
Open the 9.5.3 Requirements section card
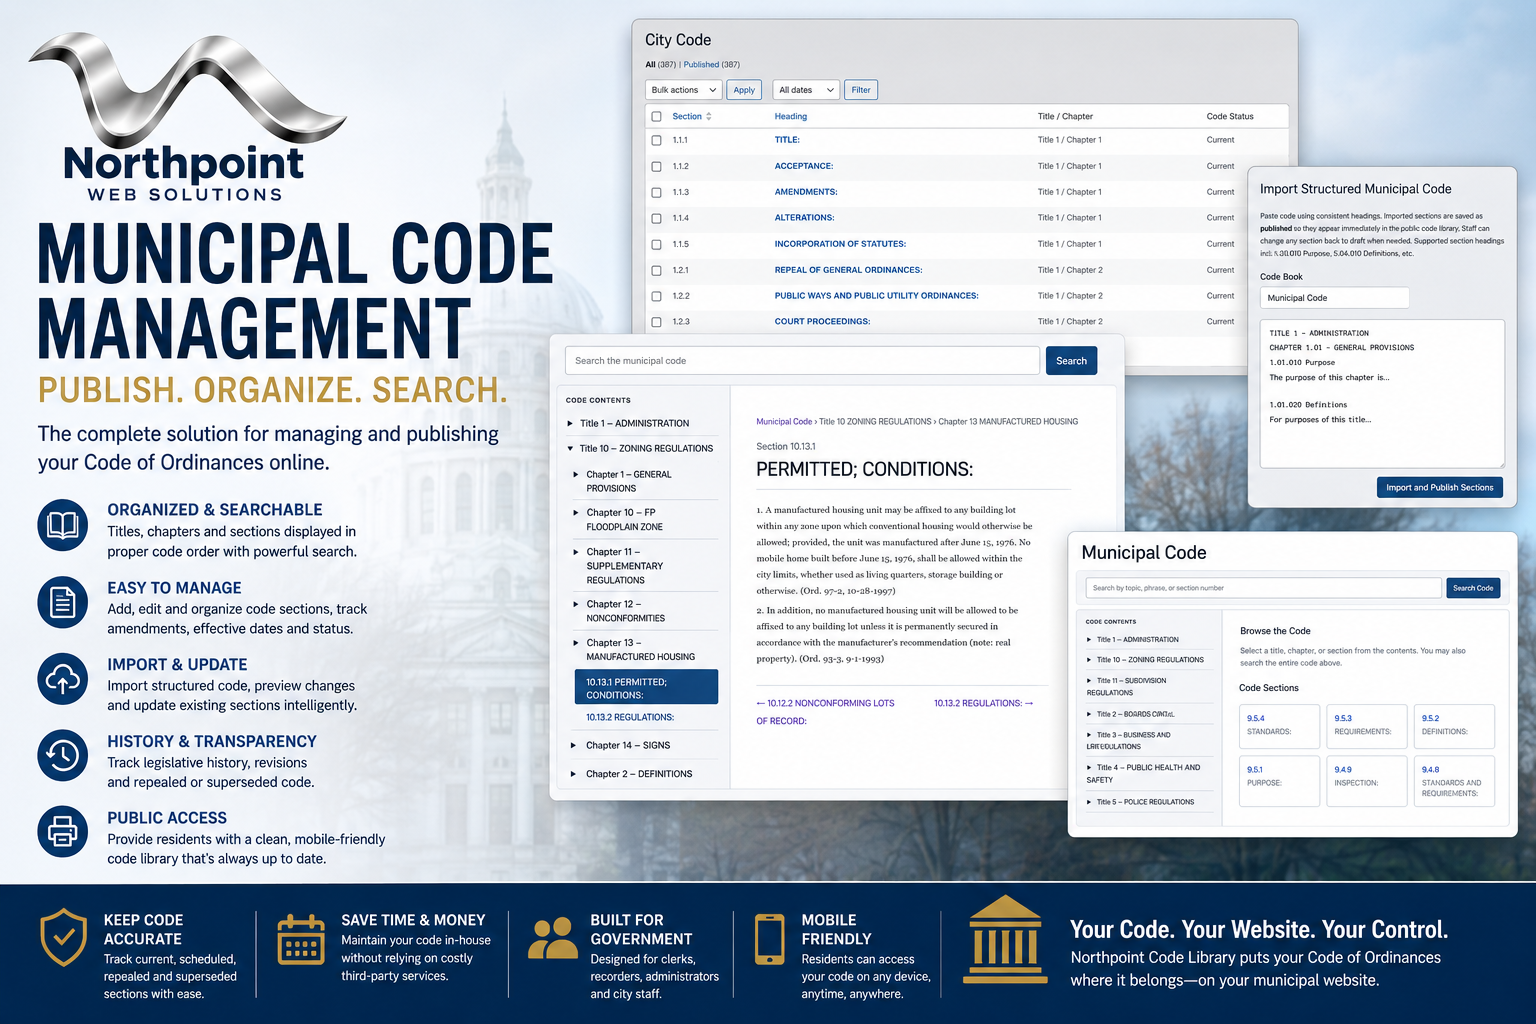point(1366,727)
